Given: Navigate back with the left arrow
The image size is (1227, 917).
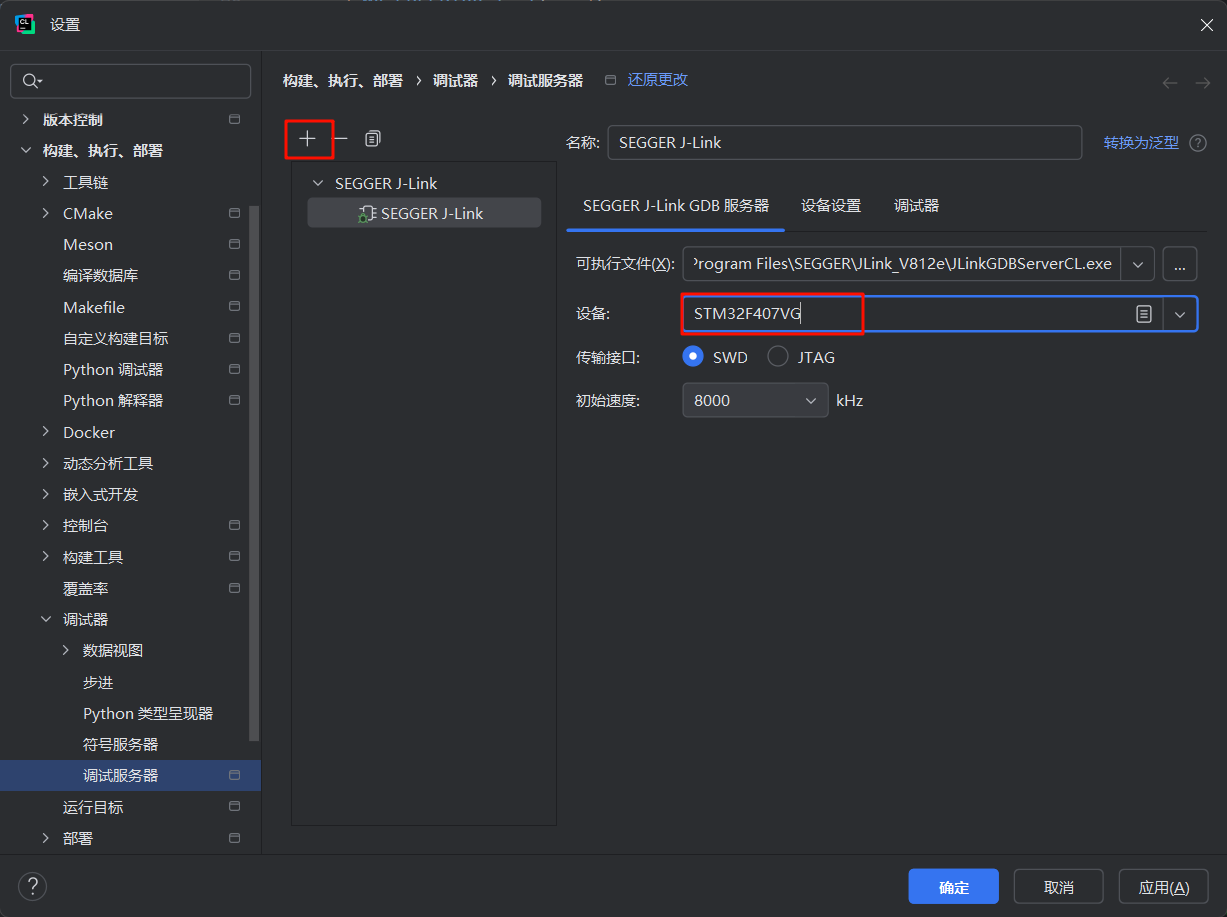Looking at the screenshot, I should point(1170,83).
